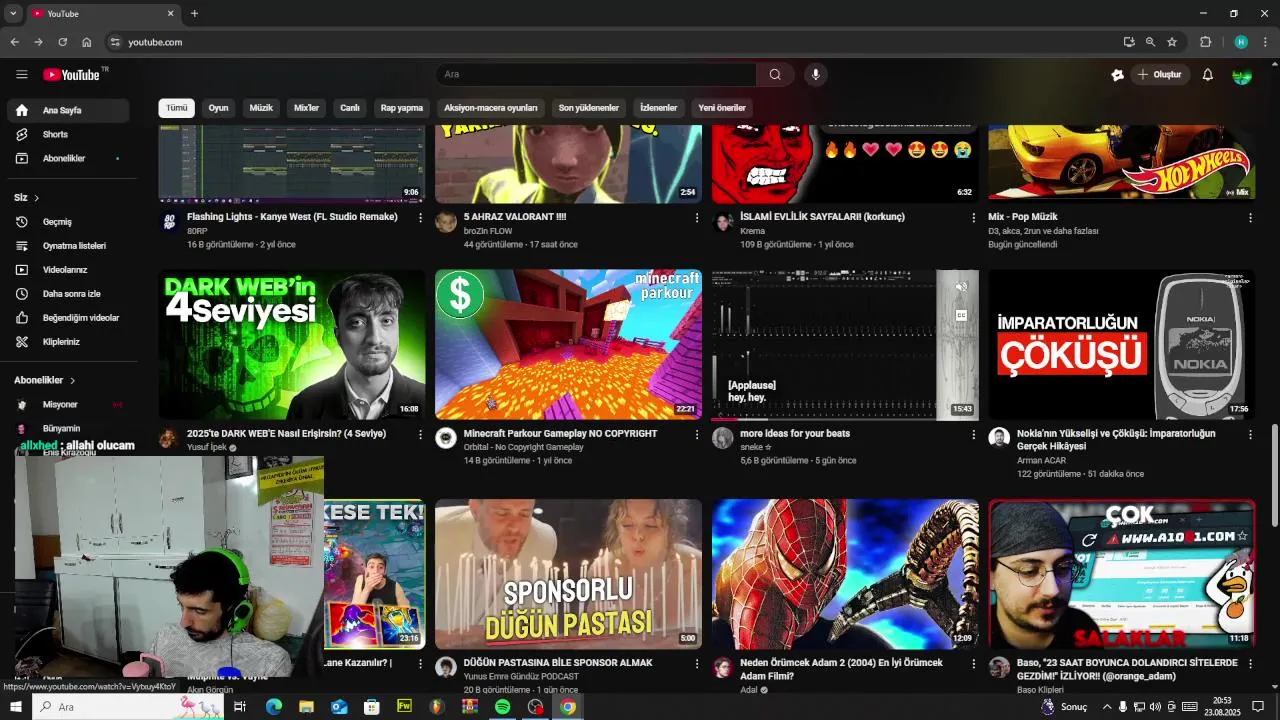Open Daha sonra izle list

pyautogui.click(x=68, y=294)
